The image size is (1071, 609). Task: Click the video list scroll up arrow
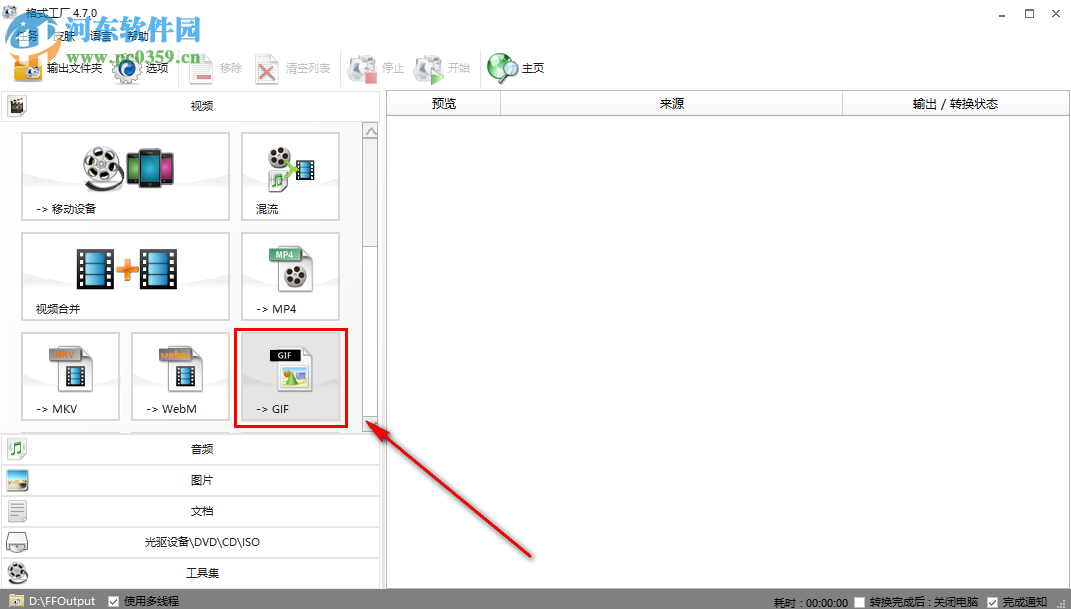pyautogui.click(x=370, y=131)
